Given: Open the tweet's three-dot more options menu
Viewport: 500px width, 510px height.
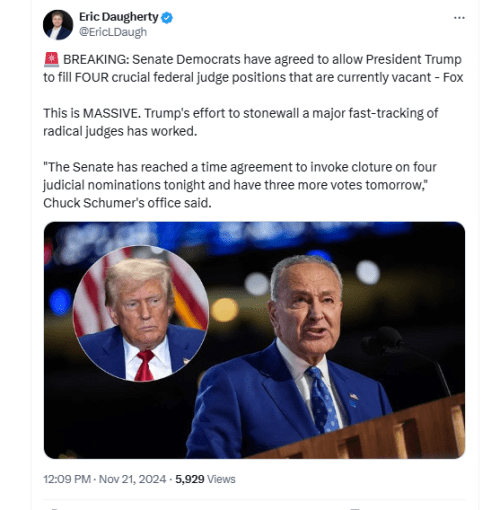Looking at the screenshot, I should (459, 18).
